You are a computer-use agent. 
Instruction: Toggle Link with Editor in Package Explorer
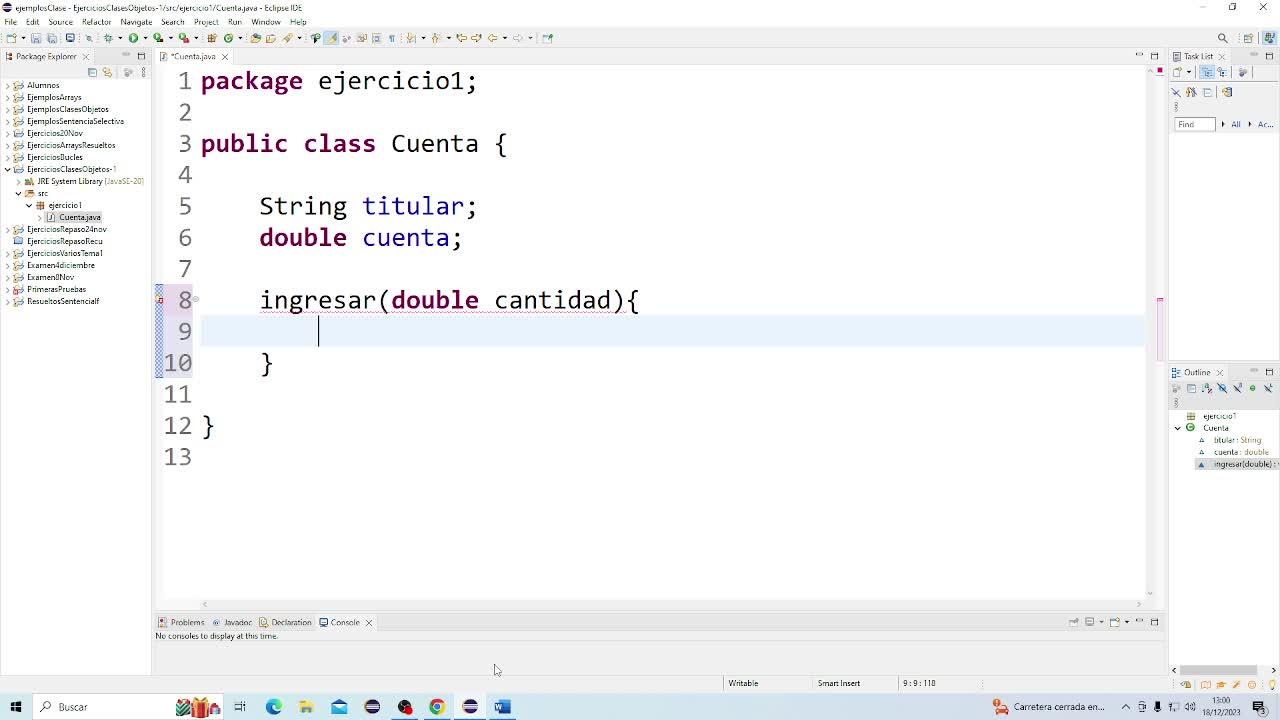pos(107,72)
